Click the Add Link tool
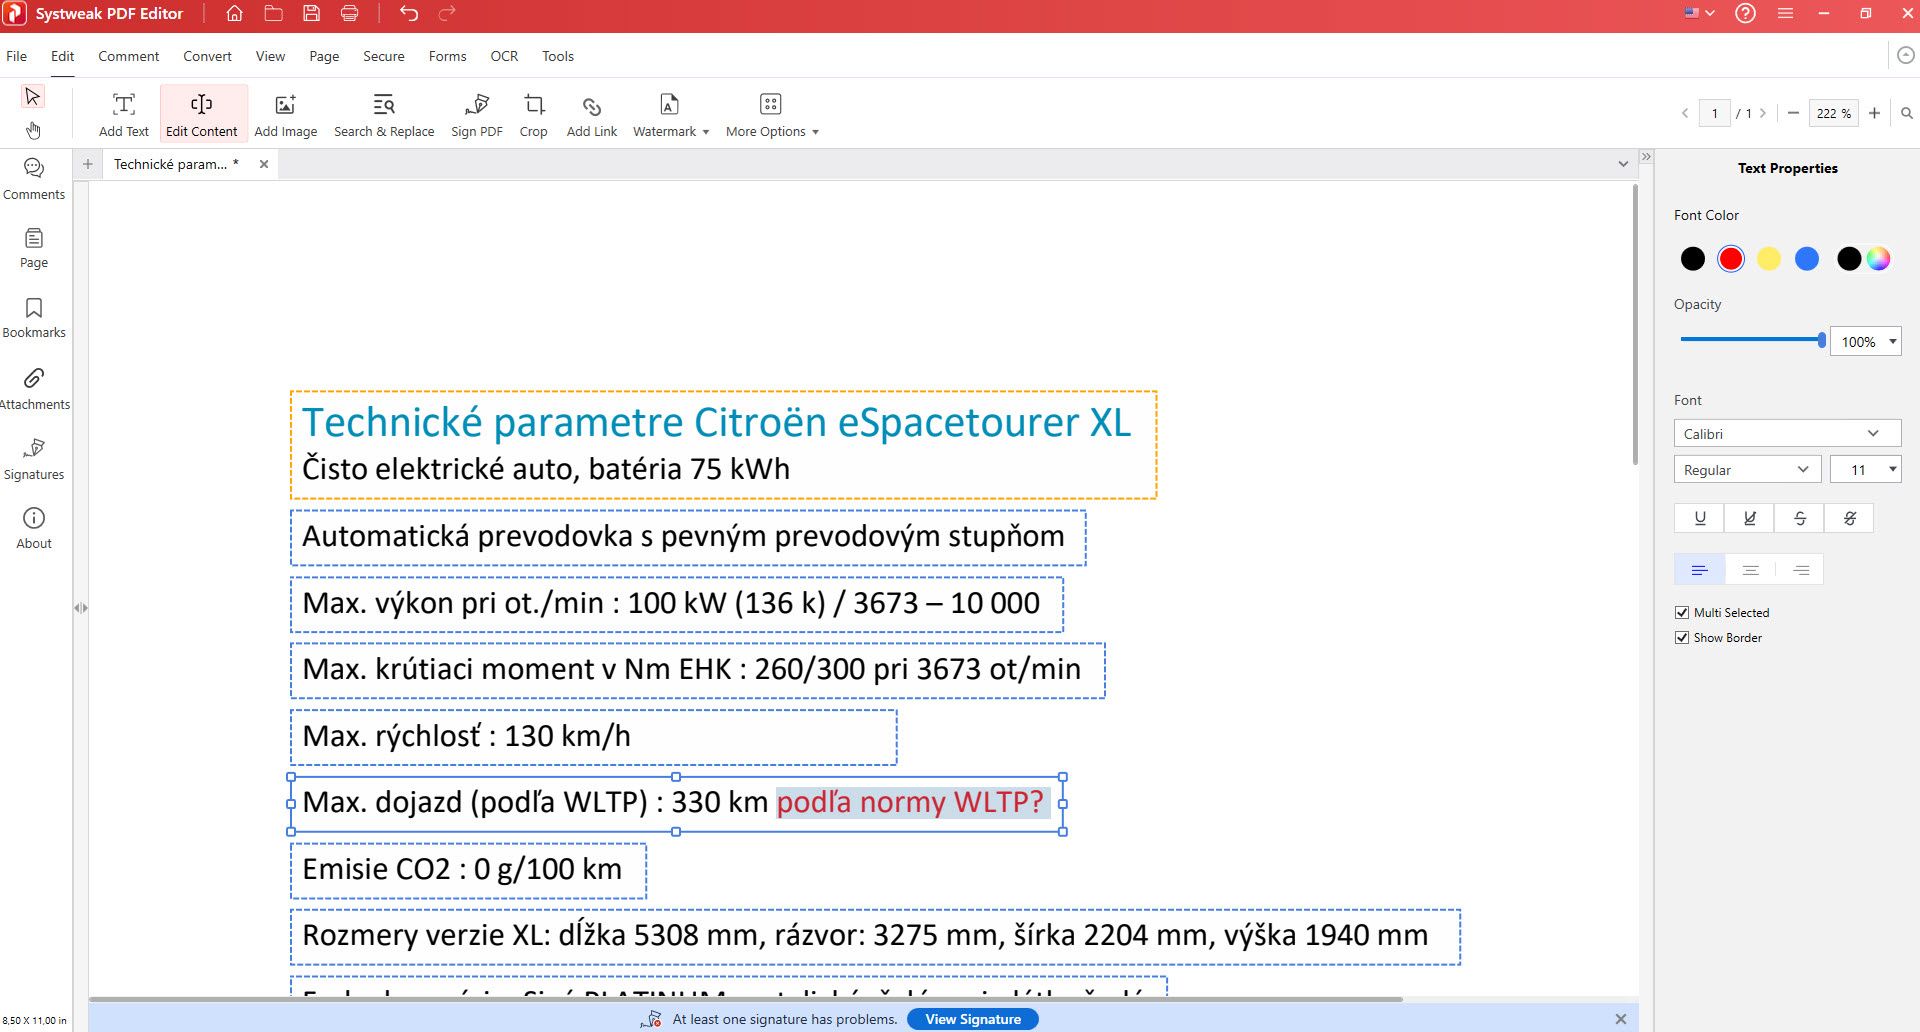This screenshot has width=1920, height=1032. (591, 115)
